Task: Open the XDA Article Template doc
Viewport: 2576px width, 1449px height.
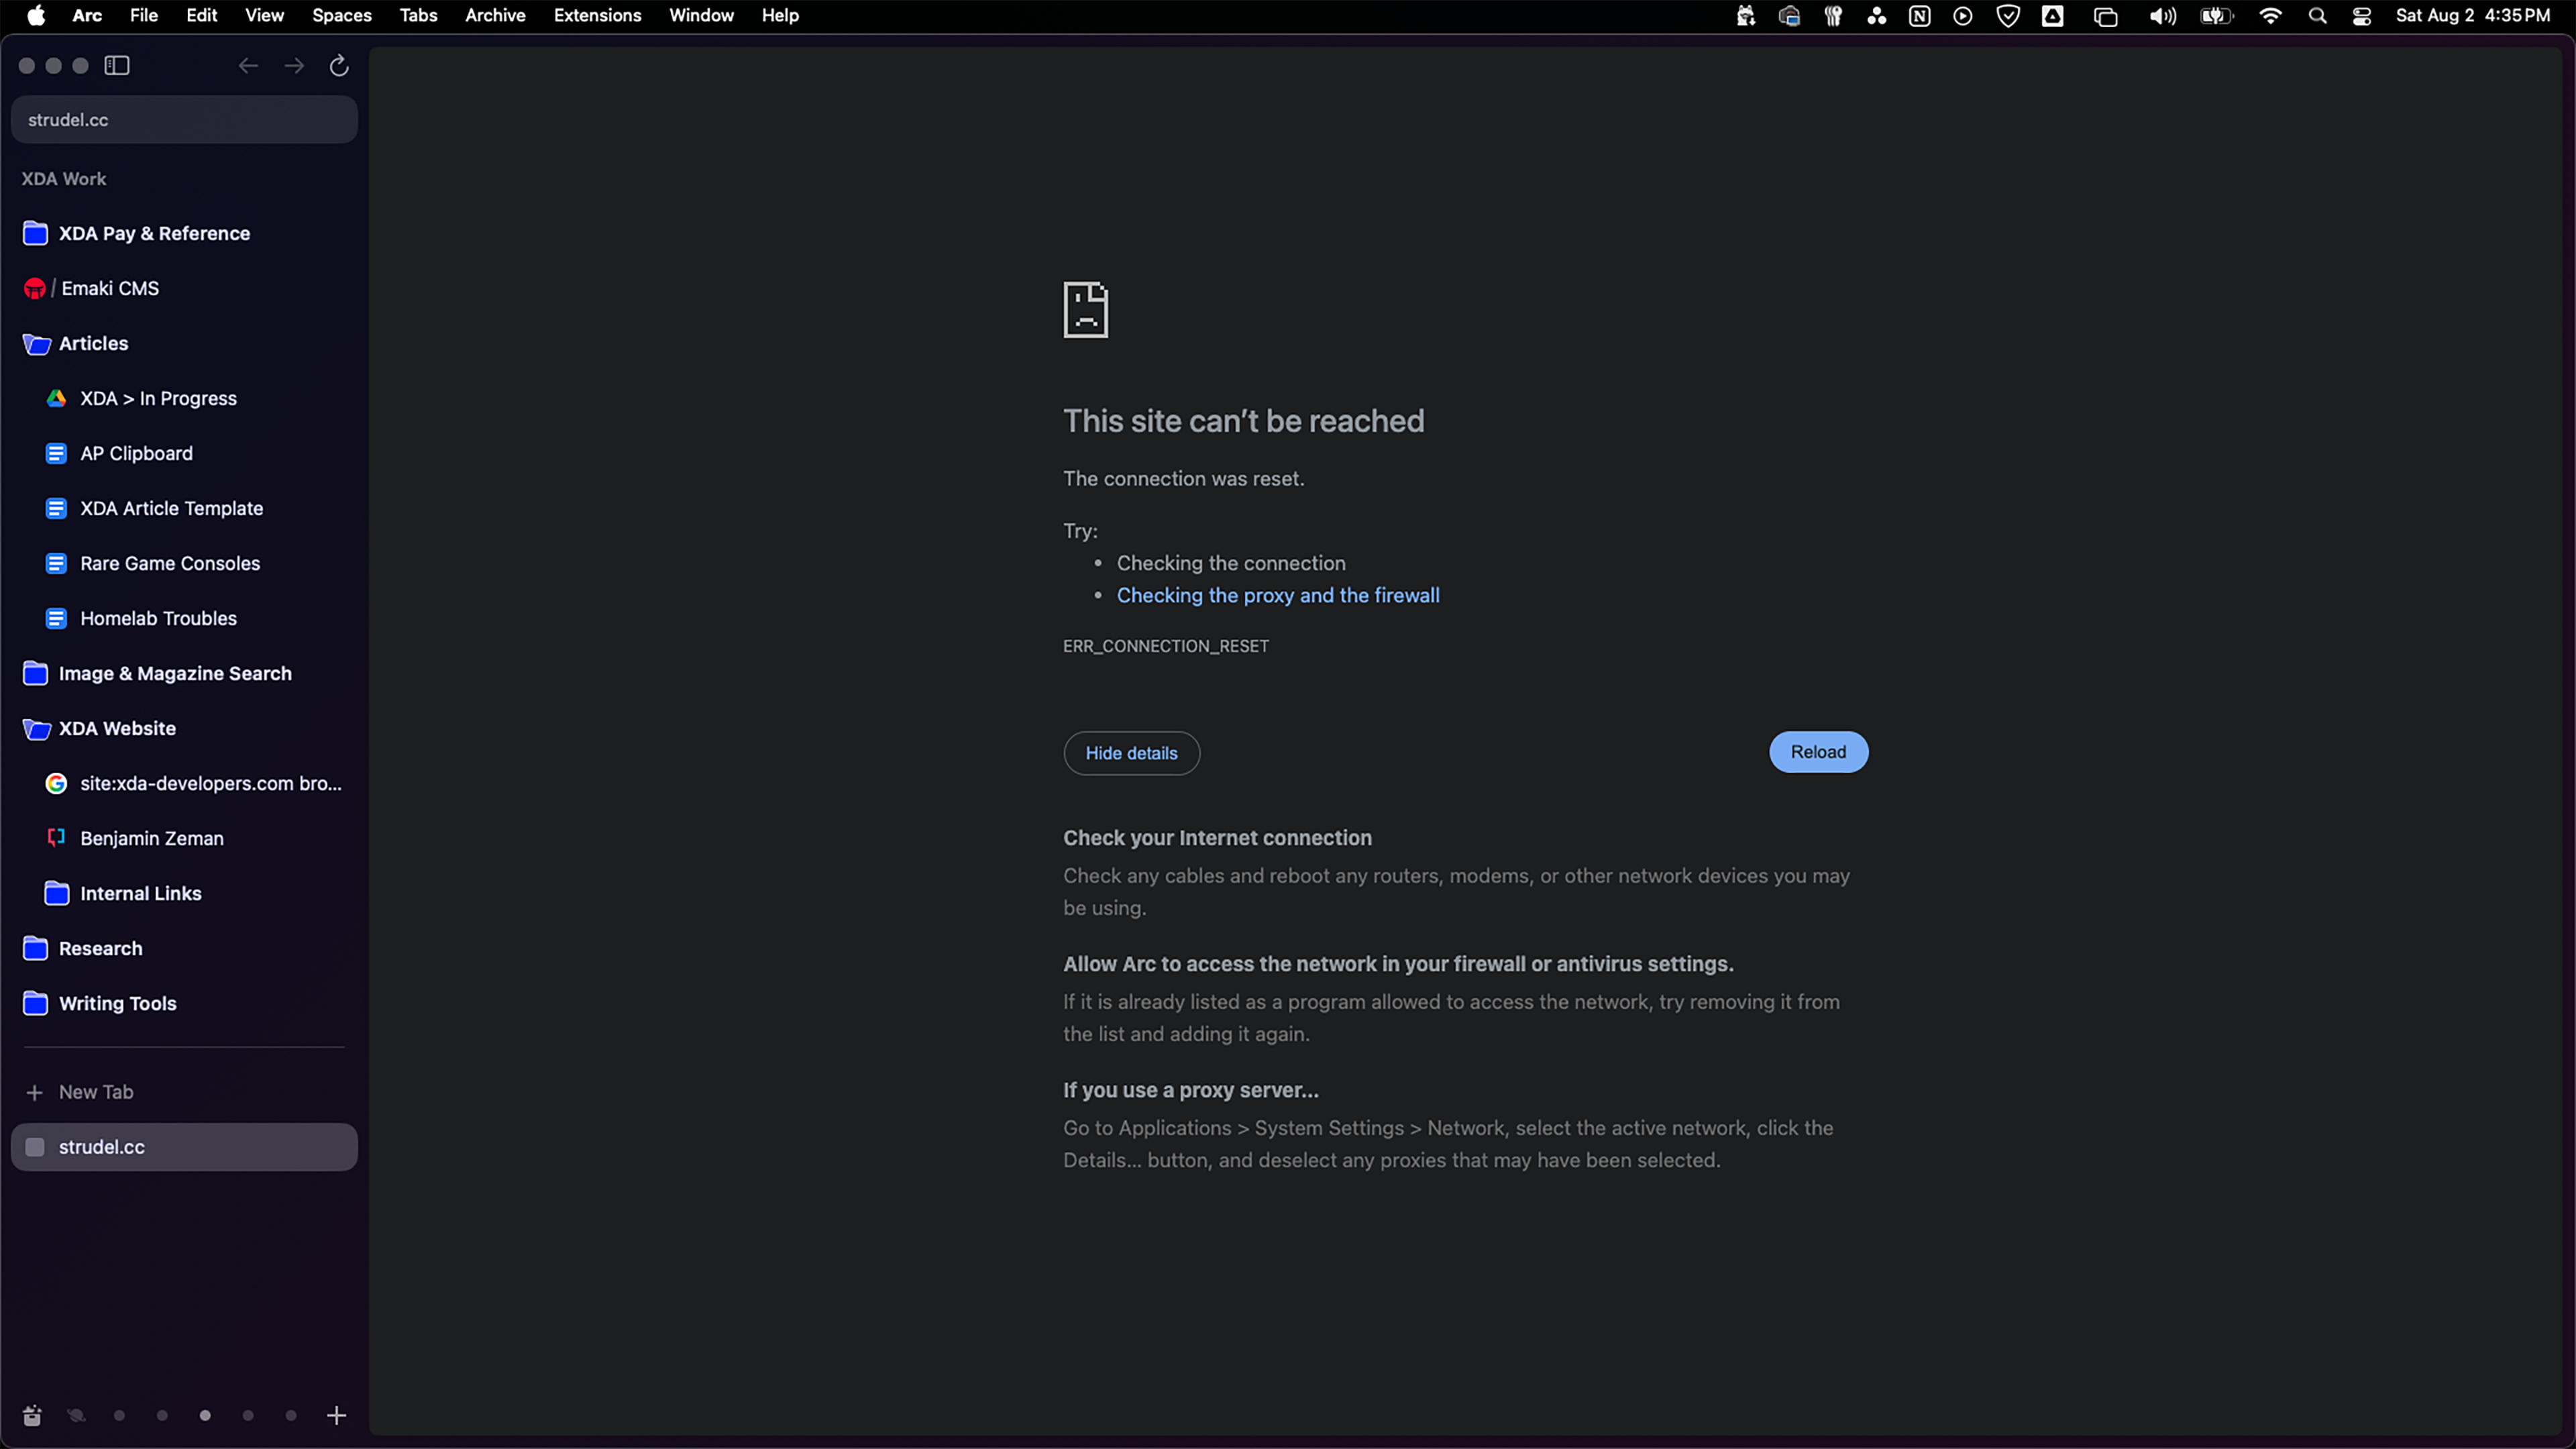Action: [184, 508]
